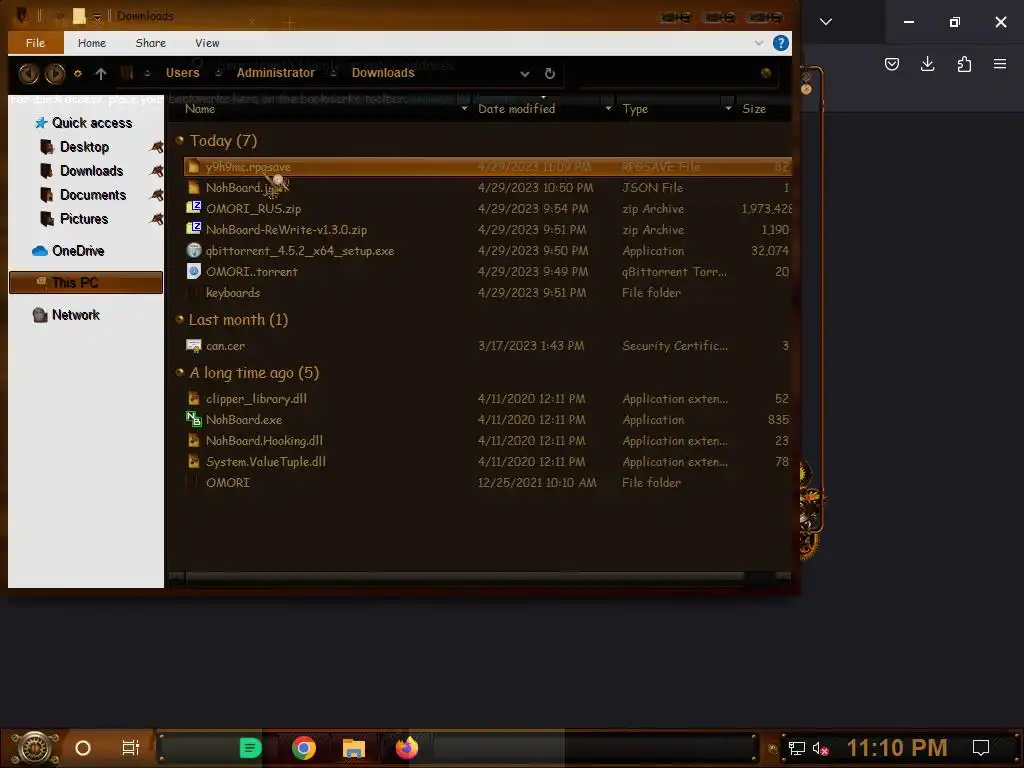1024x768 pixels.
Task: Open Task View on the taskbar
Action: 131,748
